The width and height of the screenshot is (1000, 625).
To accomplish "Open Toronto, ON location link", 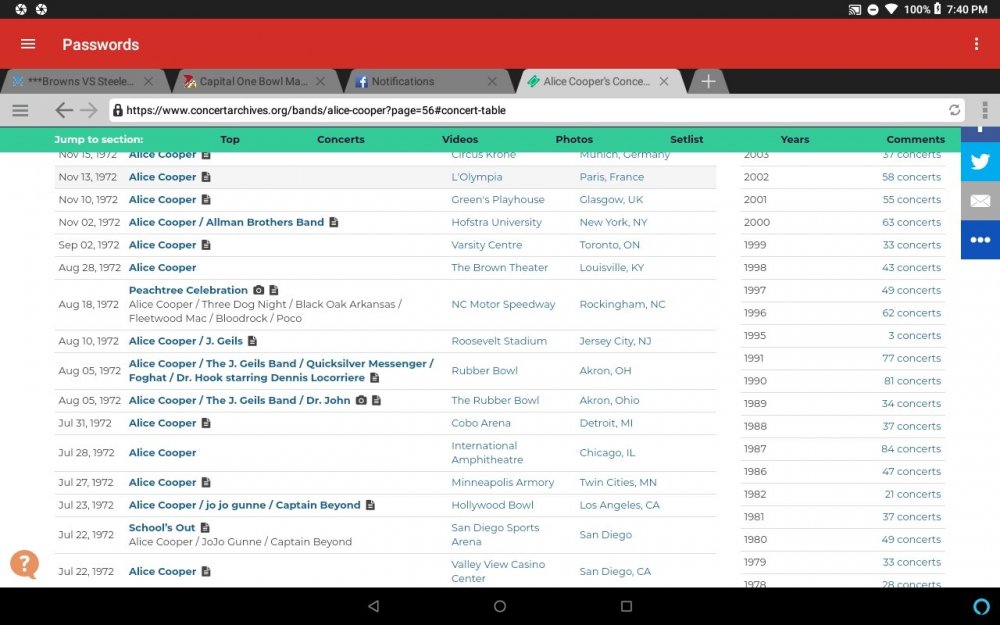I will click(609, 245).
